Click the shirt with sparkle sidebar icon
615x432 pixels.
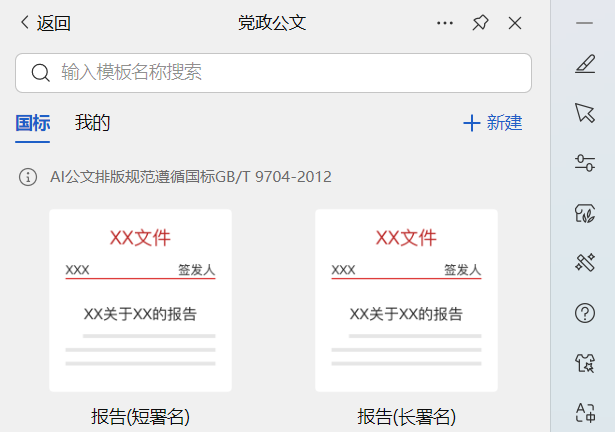point(585,363)
